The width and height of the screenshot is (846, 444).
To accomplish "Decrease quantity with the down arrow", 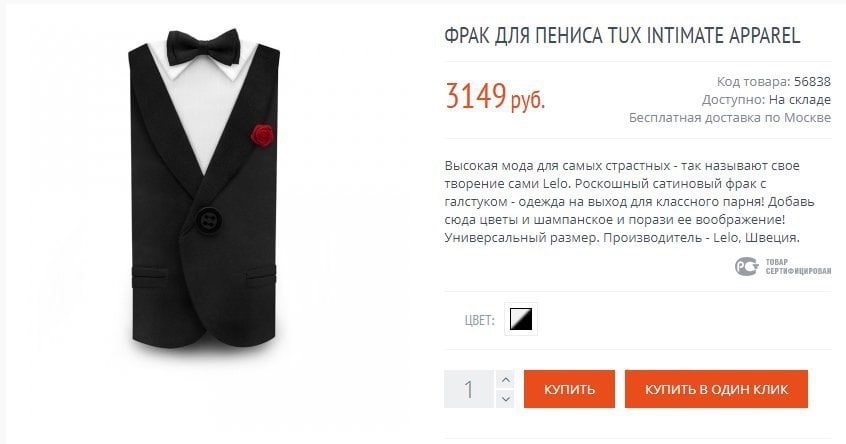I will click(x=506, y=399).
